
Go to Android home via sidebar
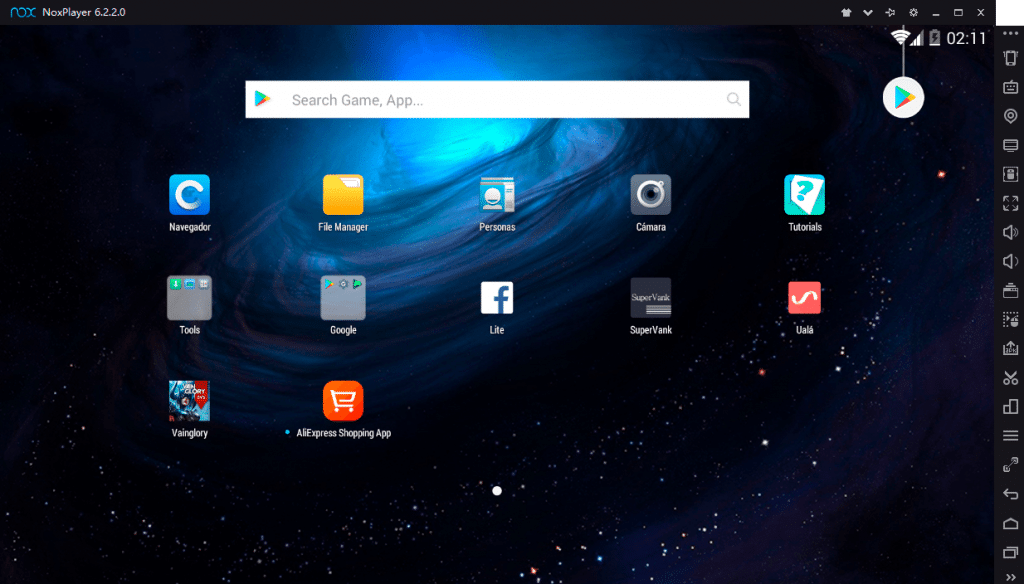1010,523
